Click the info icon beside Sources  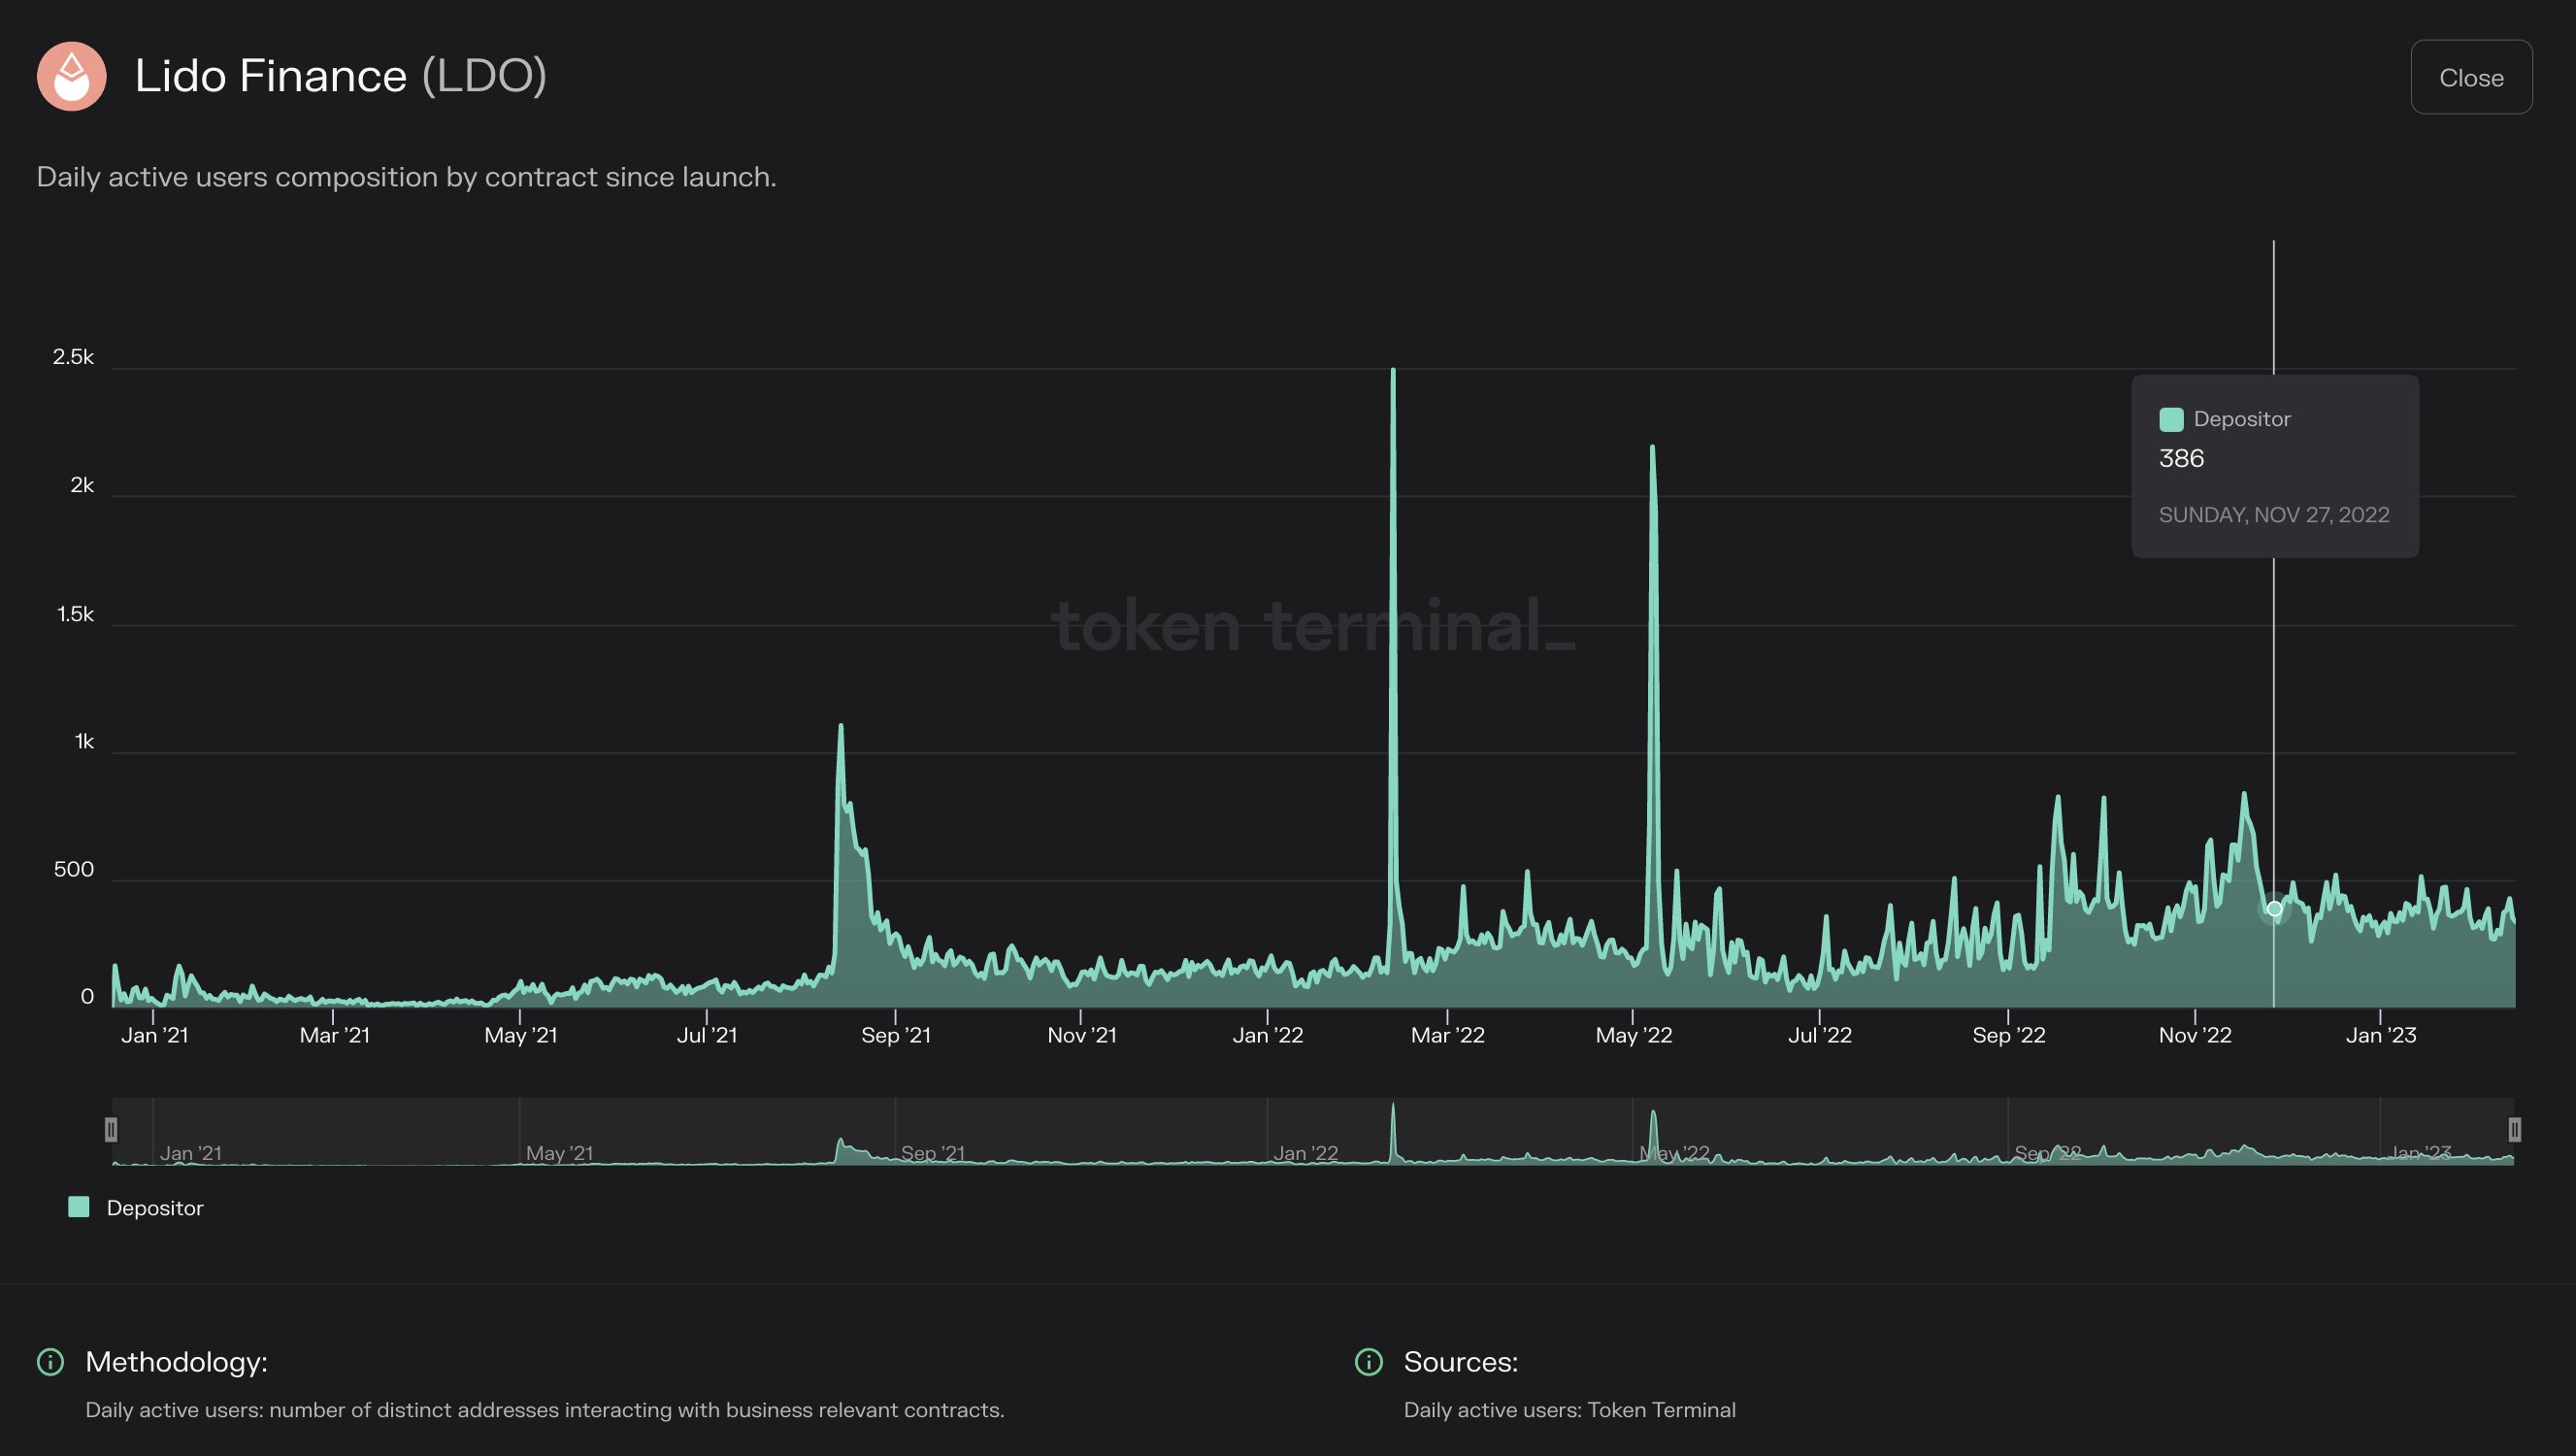click(1368, 1361)
